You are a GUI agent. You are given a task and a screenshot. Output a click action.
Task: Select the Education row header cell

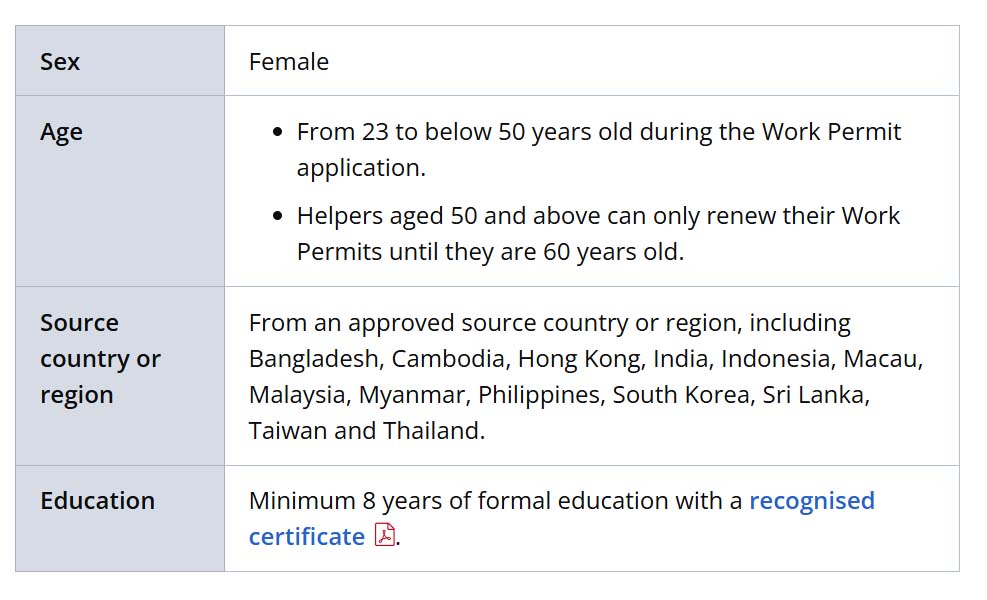point(120,518)
